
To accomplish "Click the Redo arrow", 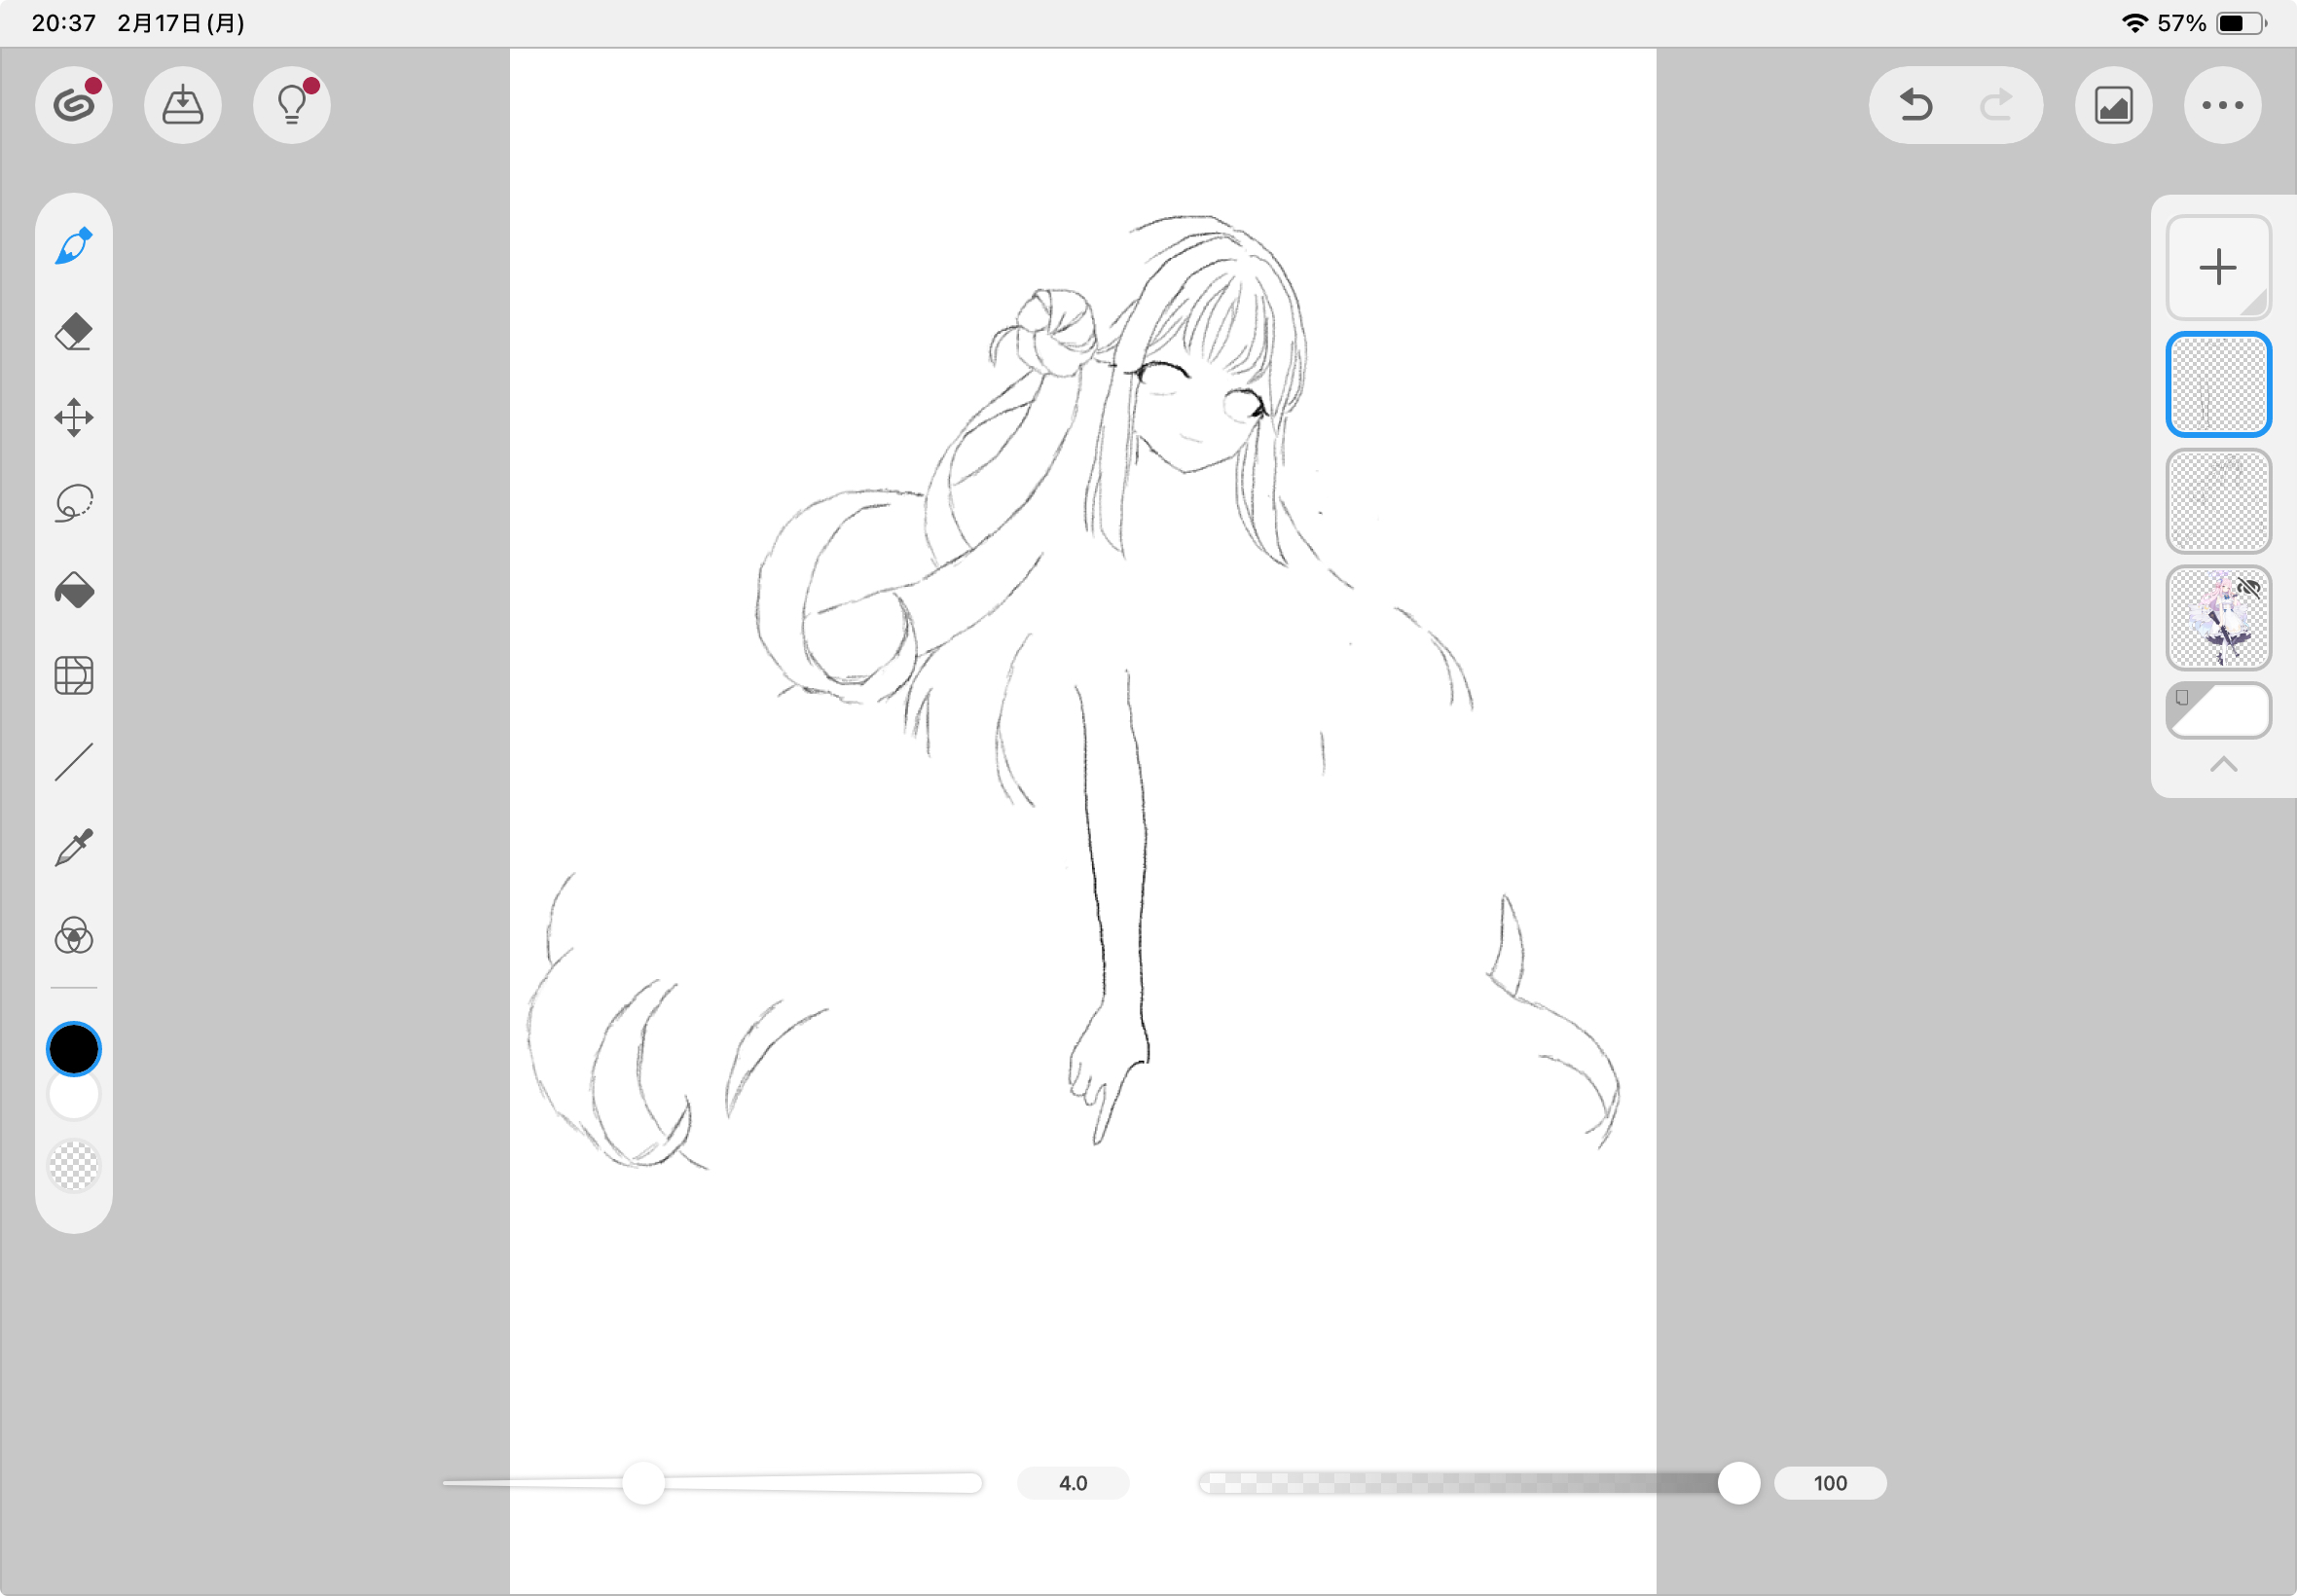I will [1996, 105].
